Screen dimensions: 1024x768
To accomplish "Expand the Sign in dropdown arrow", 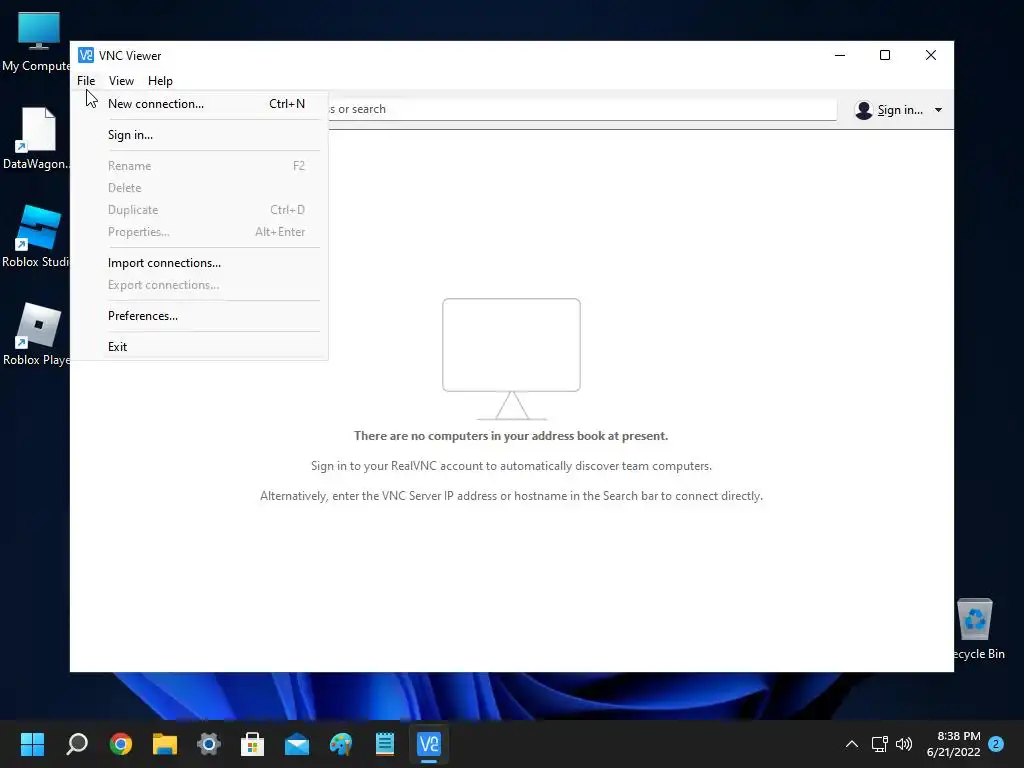I will [938, 110].
